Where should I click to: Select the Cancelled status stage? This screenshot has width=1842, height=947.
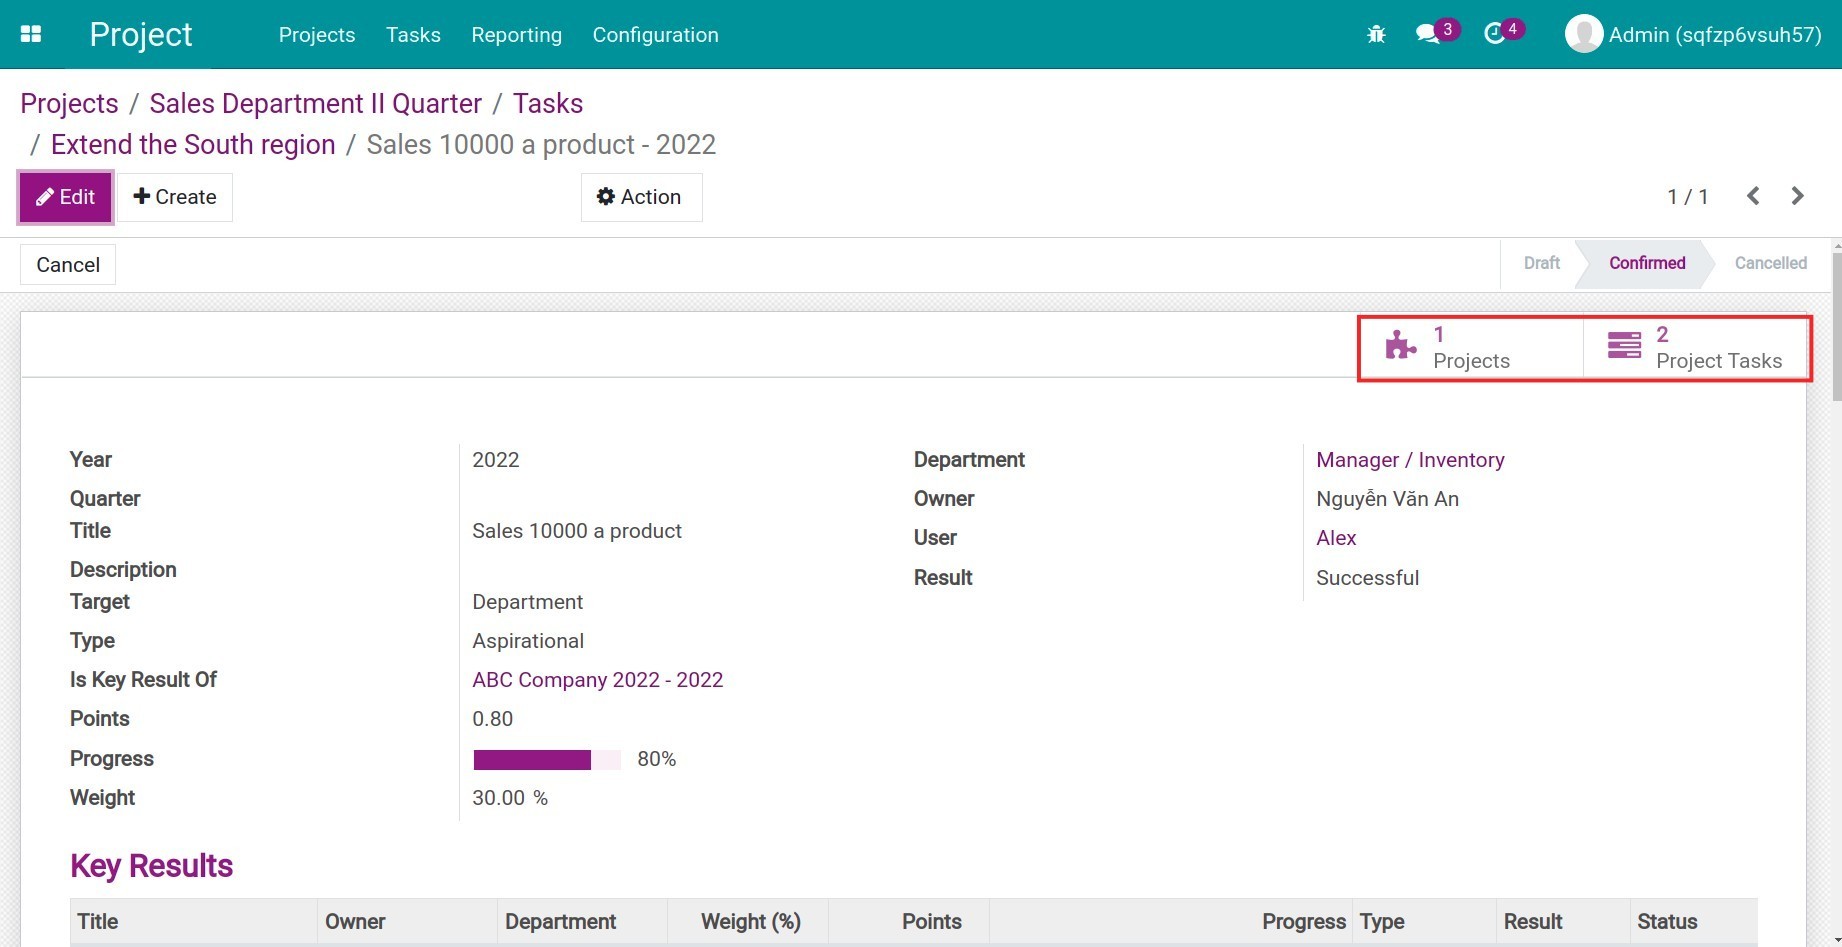1770,263
